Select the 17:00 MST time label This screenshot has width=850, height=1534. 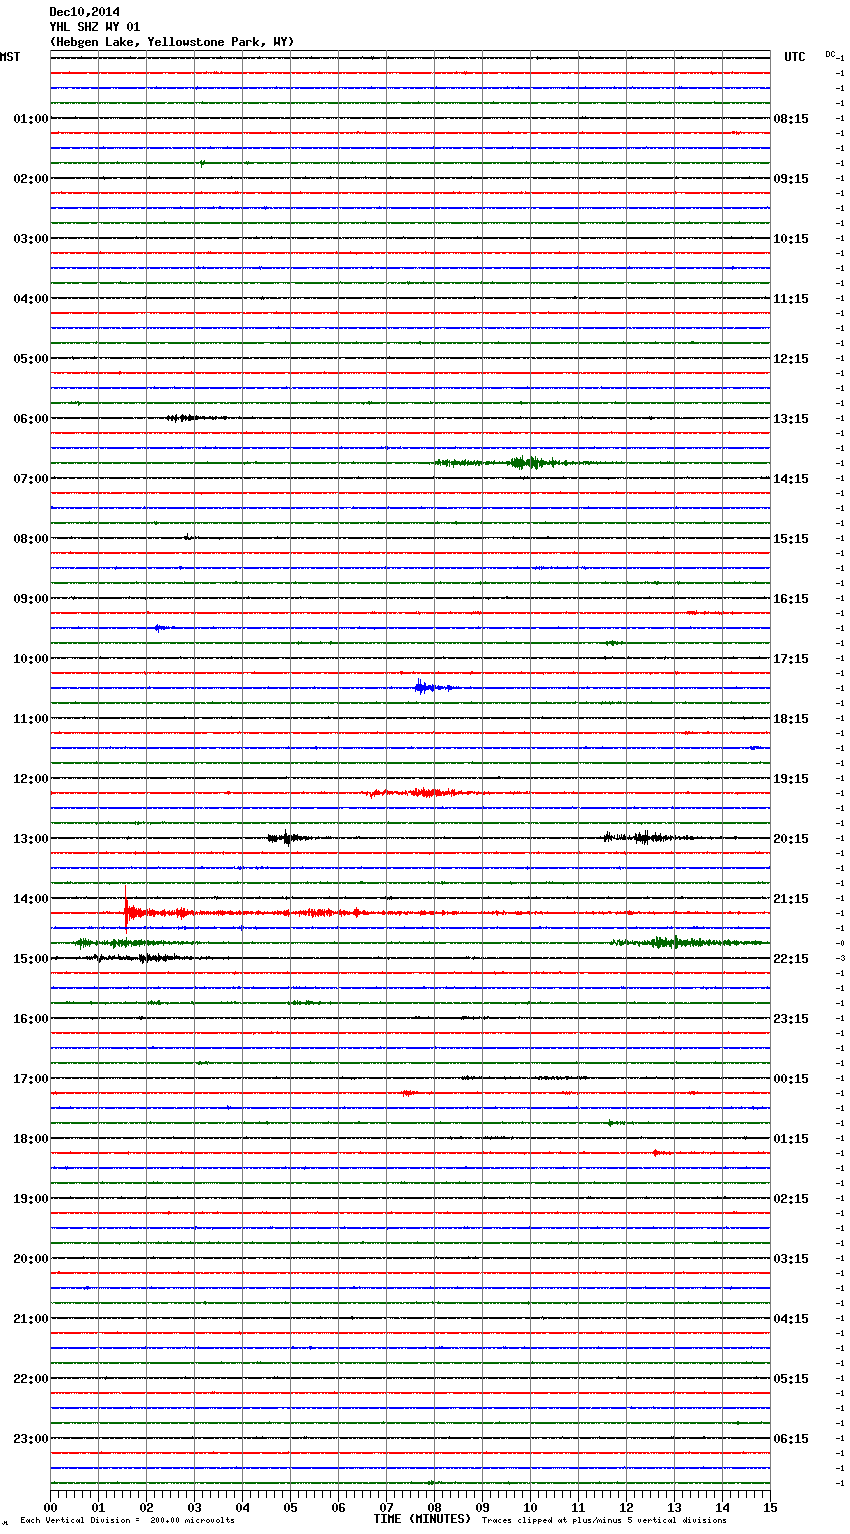point(31,1079)
